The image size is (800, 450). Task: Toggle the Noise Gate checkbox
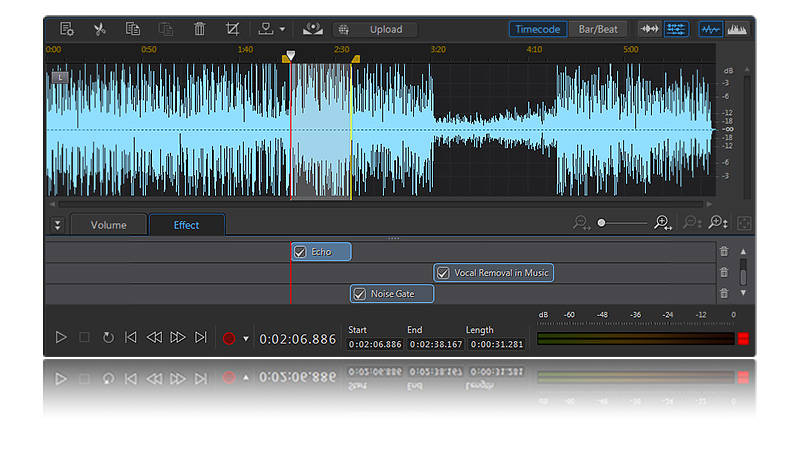(x=359, y=294)
